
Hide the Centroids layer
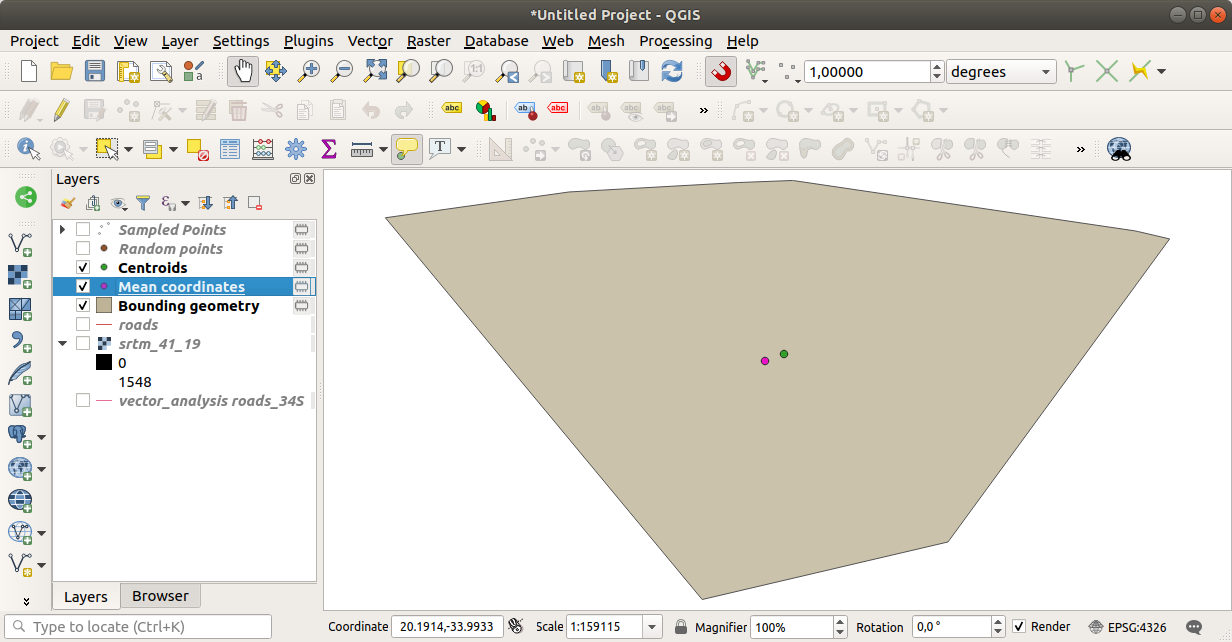(83, 267)
